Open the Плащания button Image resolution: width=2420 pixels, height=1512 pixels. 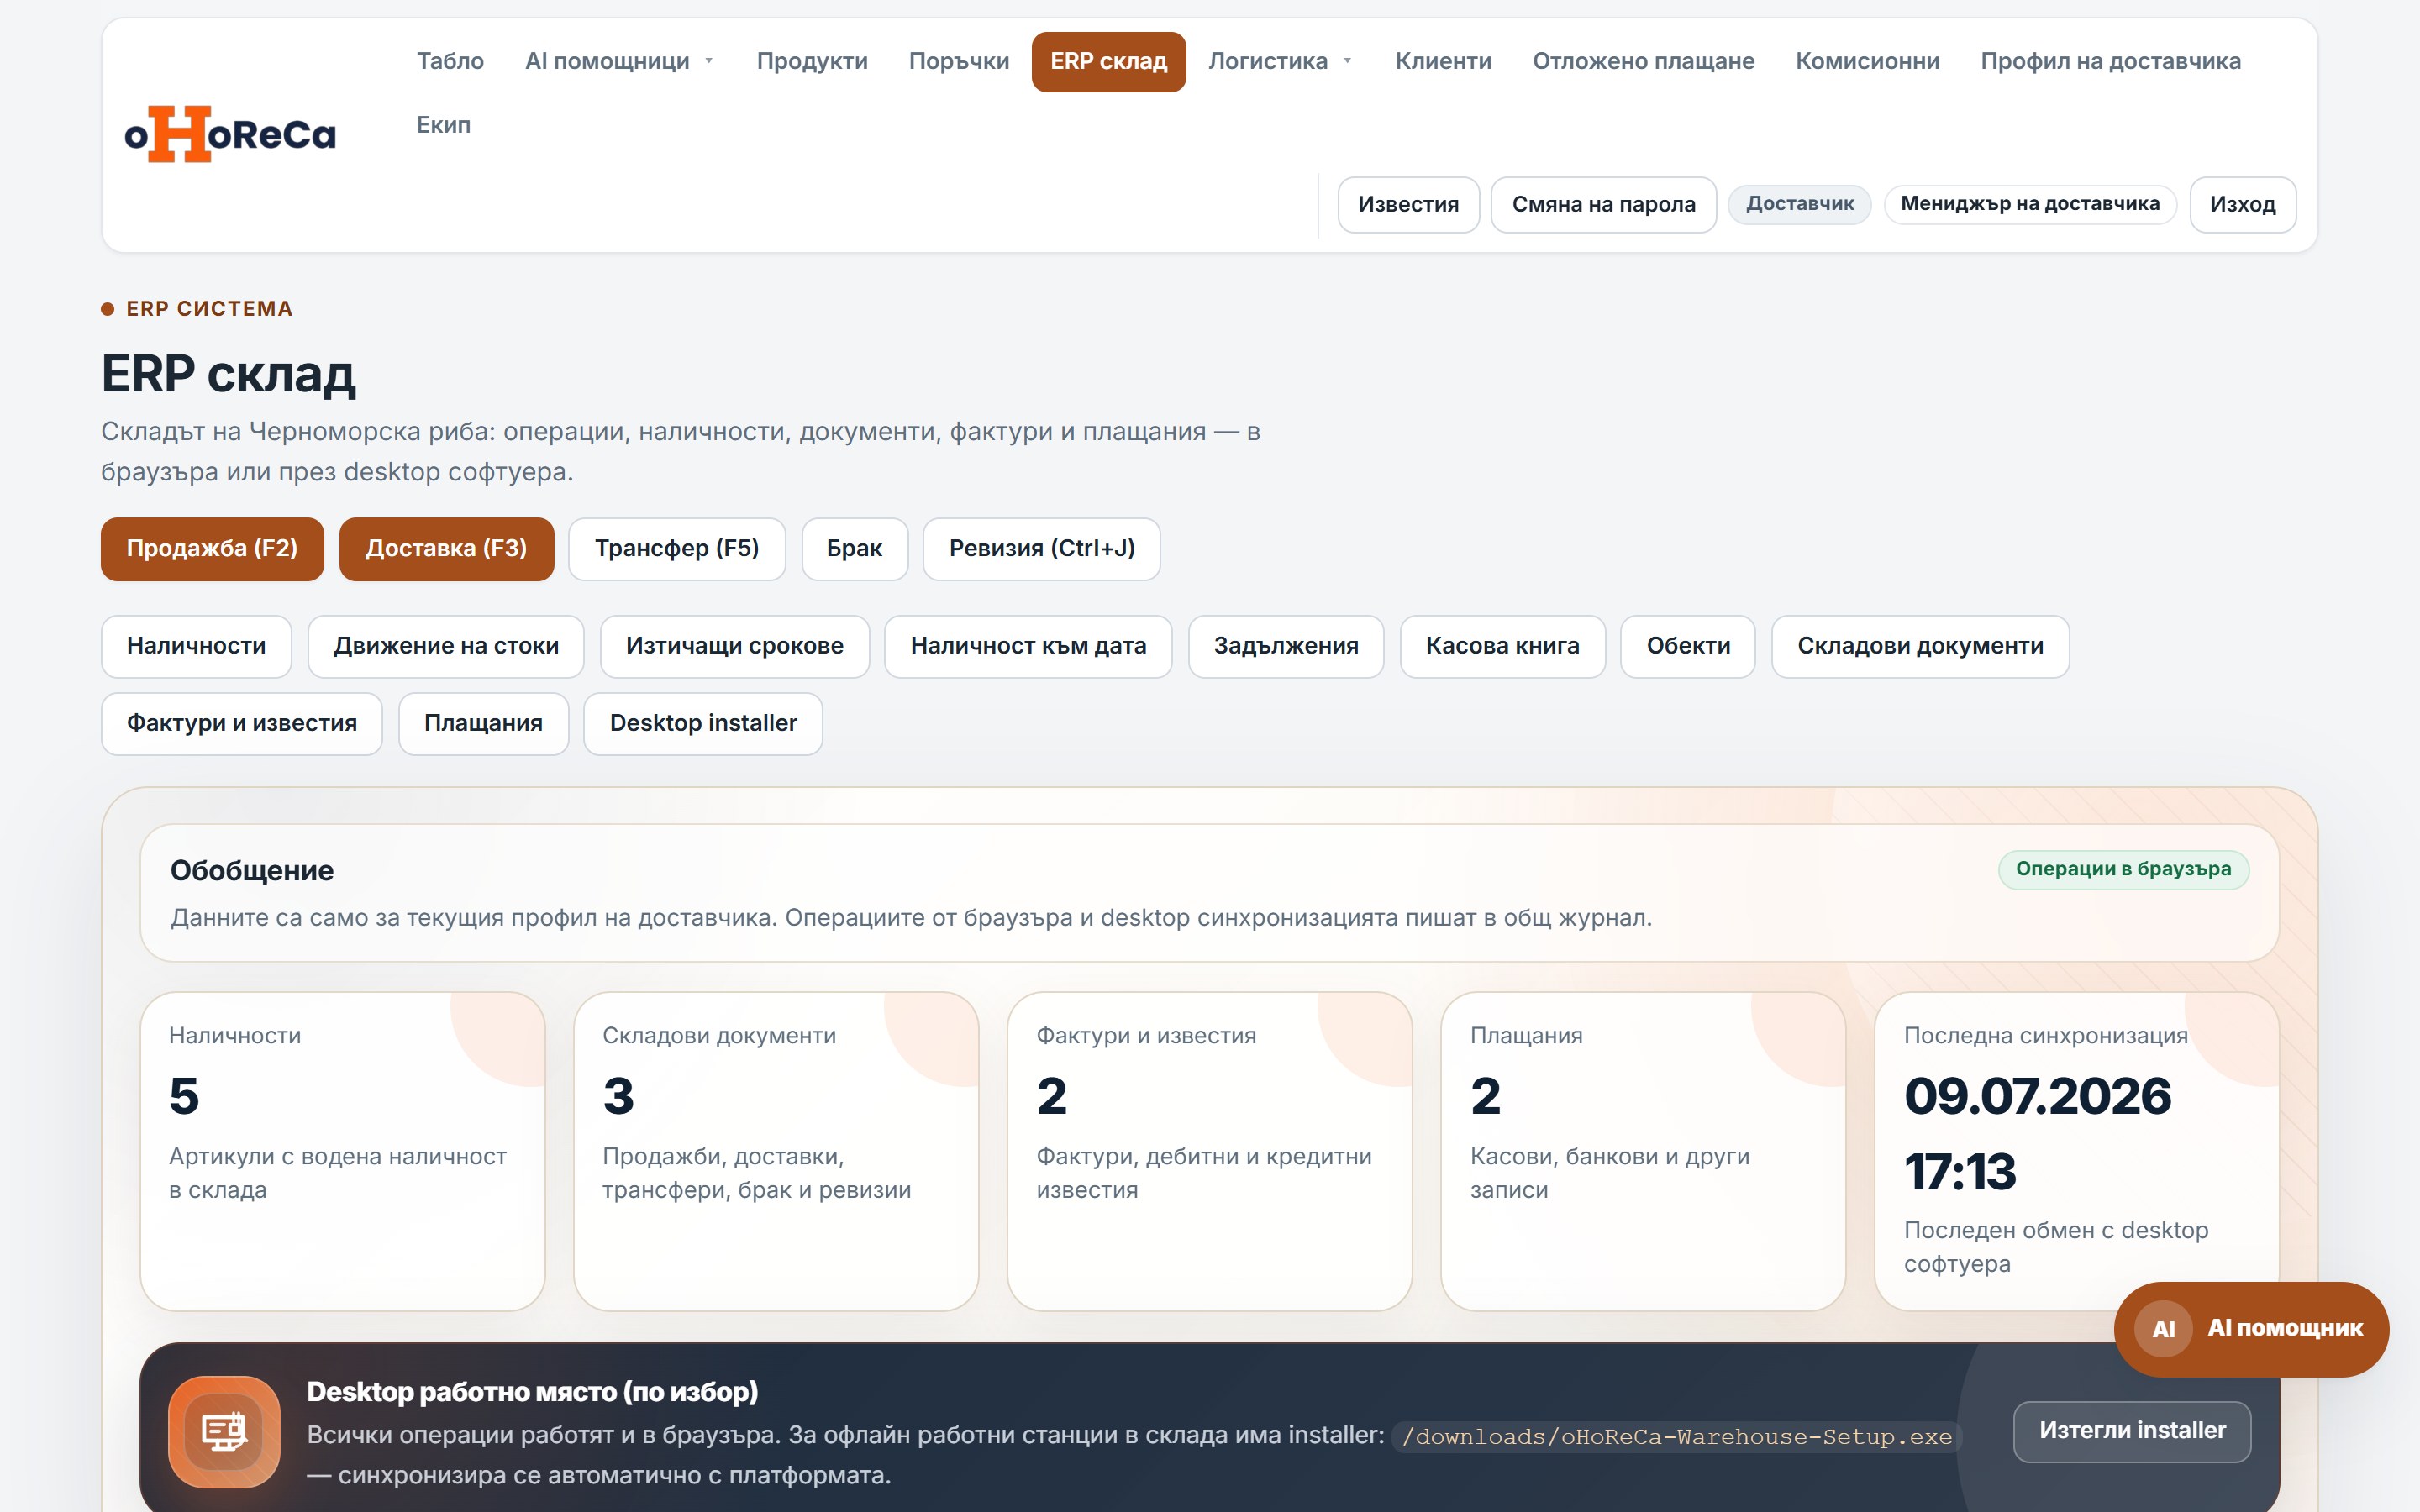click(483, 723)
